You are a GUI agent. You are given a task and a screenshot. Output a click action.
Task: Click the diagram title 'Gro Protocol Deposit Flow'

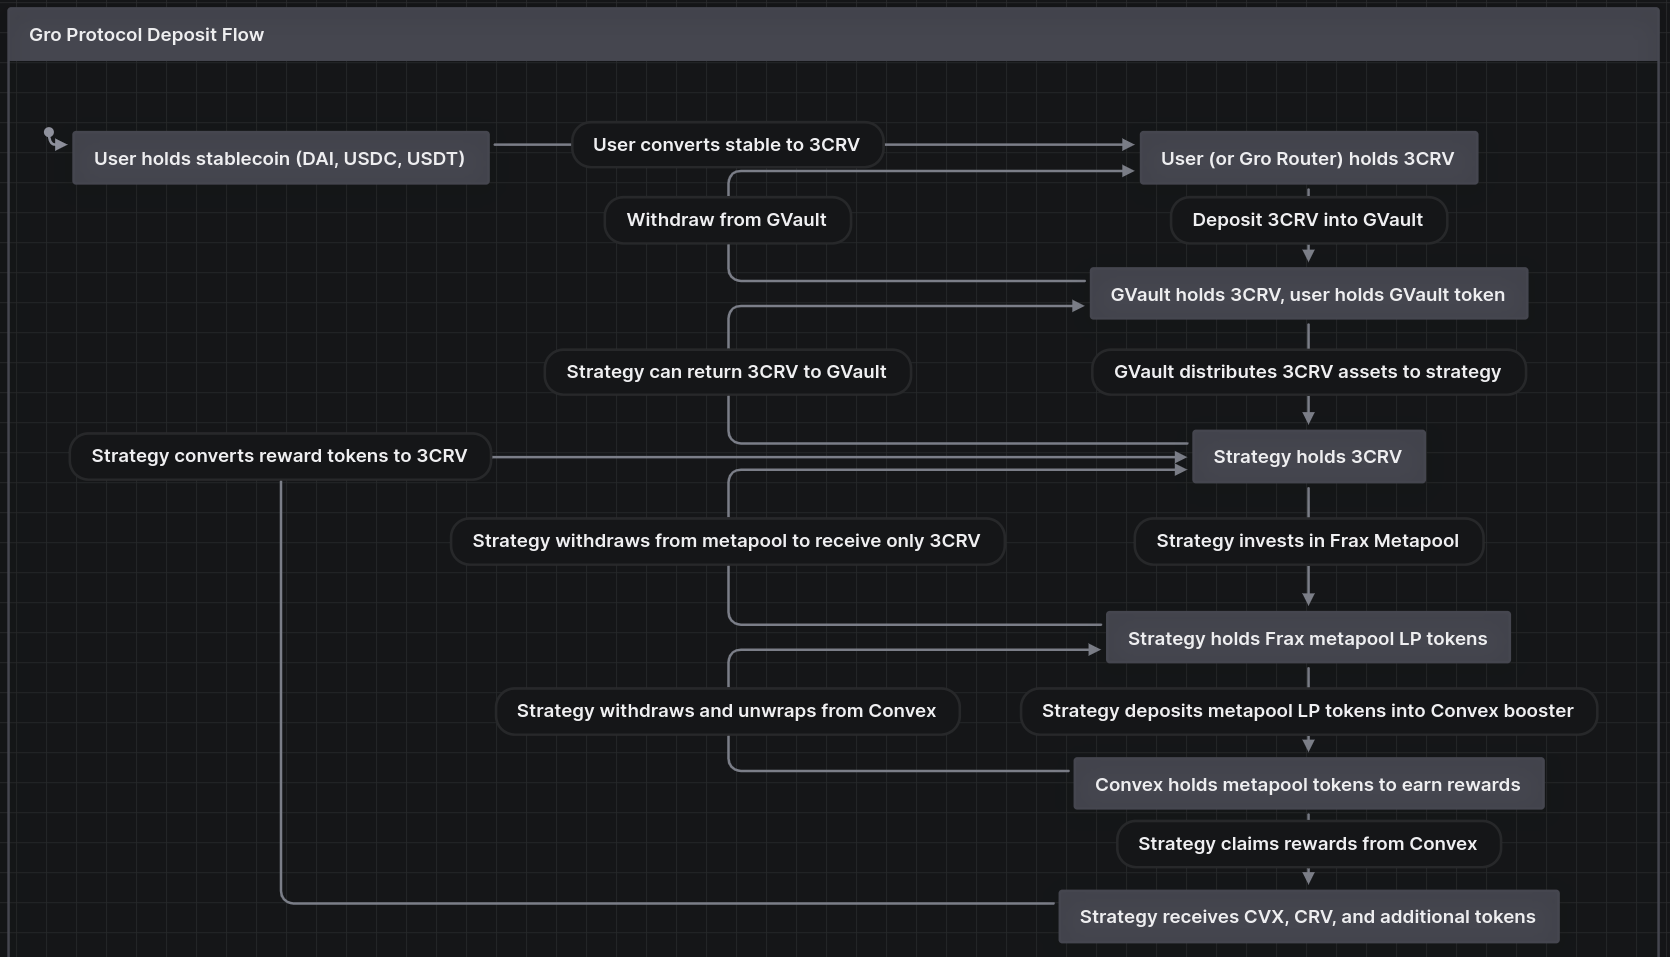pos(146,35)
